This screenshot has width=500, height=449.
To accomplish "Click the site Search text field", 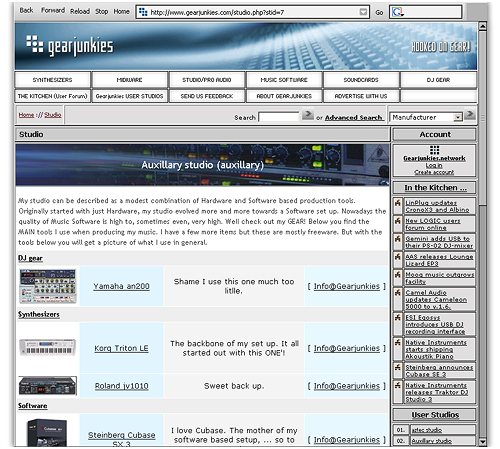I will point(279,117).
